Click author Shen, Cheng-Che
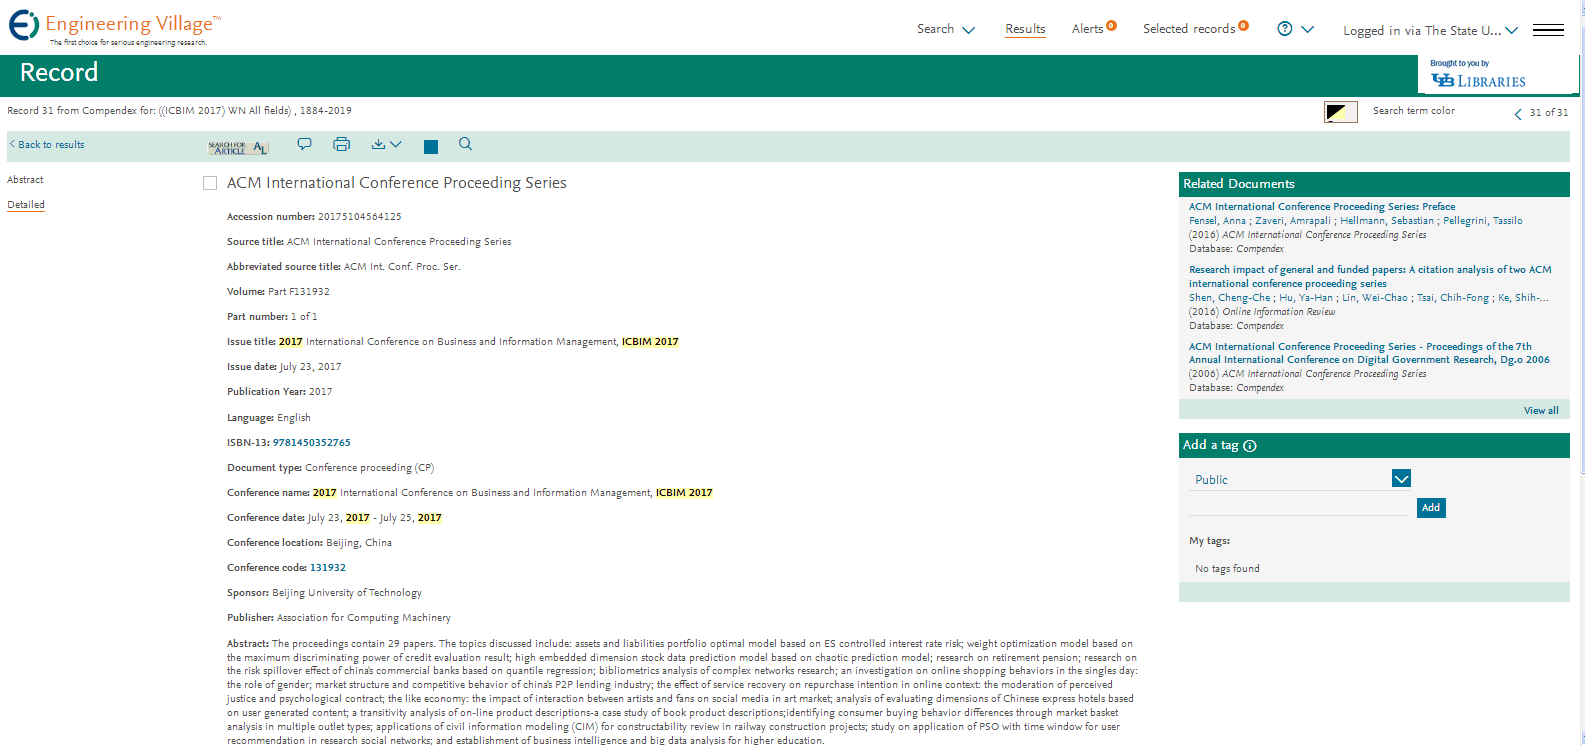Screen dimensions: 1585x745 coord(1230,298)
